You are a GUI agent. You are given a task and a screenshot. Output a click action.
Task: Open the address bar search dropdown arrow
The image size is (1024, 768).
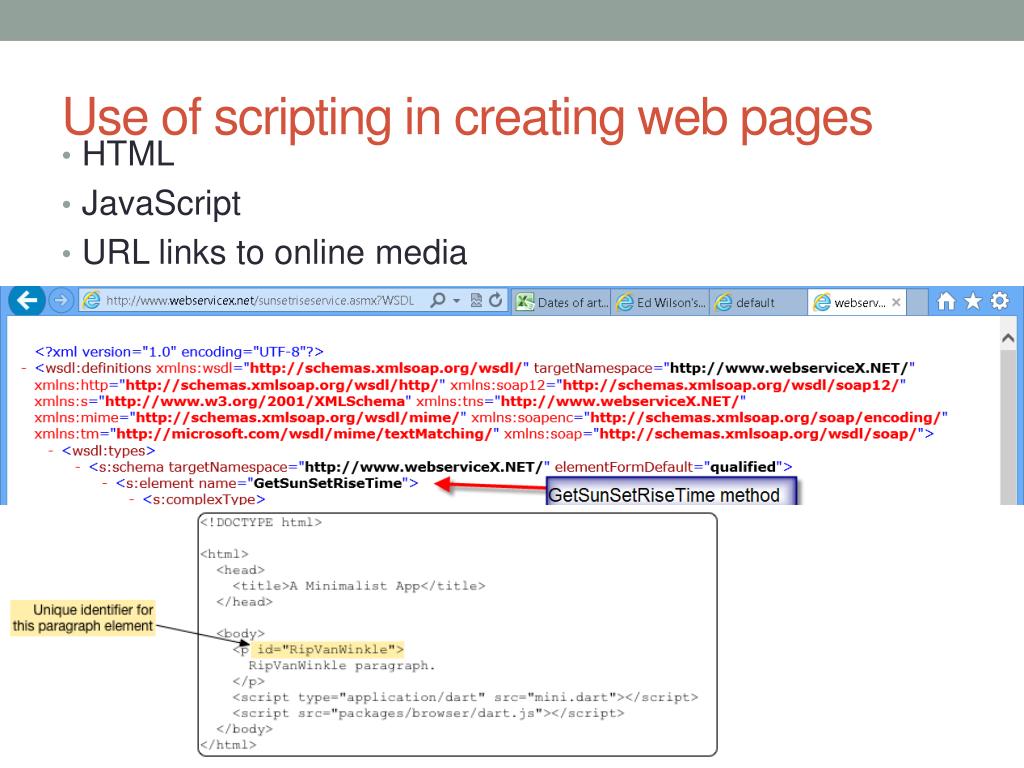click(x=456, y=302)
